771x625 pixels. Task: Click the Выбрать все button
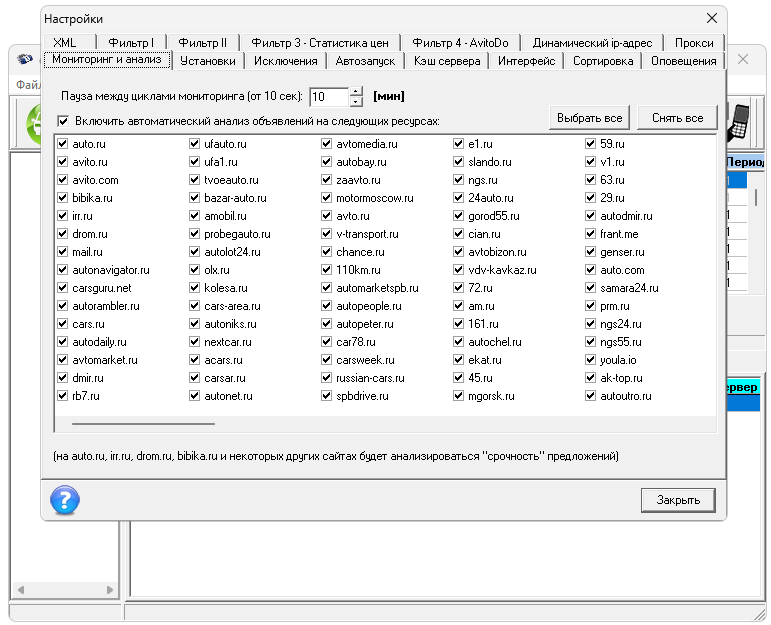click(x=590, y=118)
